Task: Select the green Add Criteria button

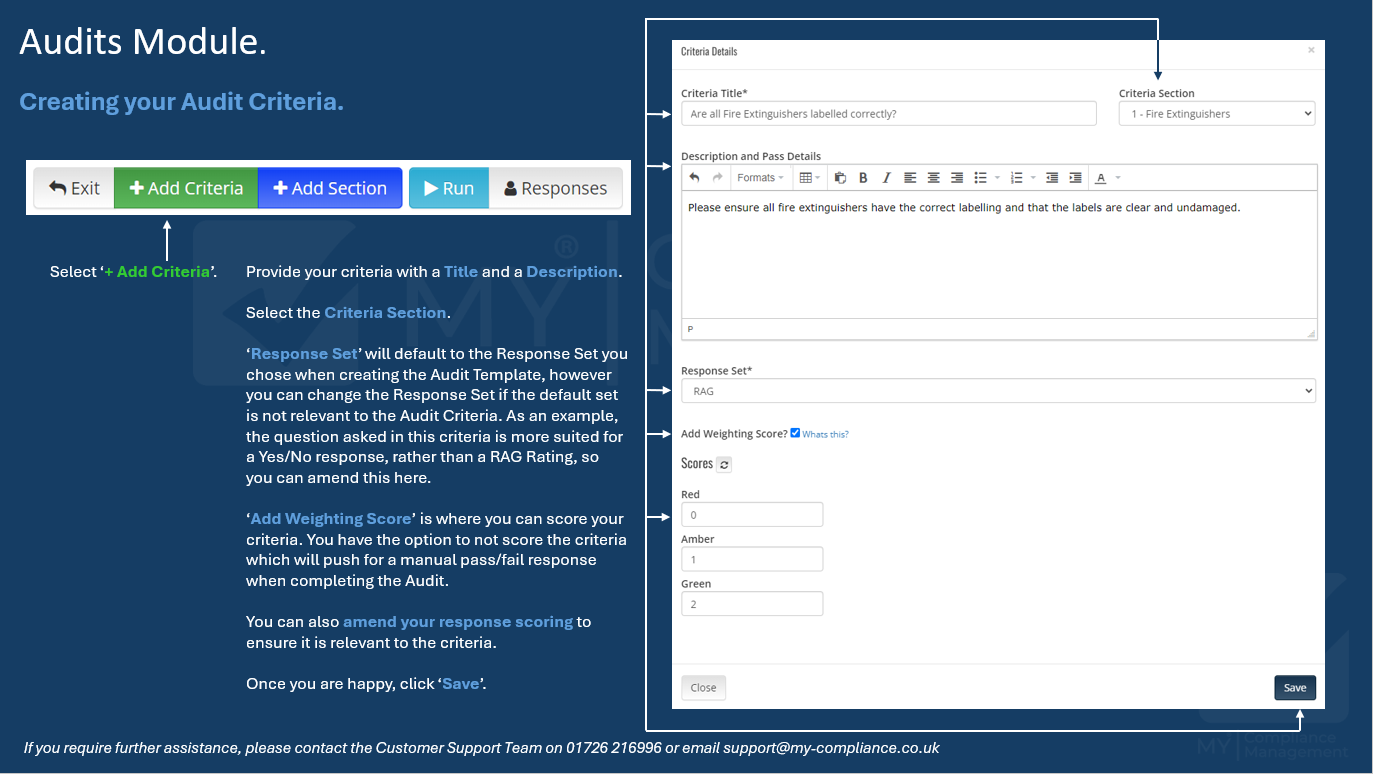Action: (186, 188)
